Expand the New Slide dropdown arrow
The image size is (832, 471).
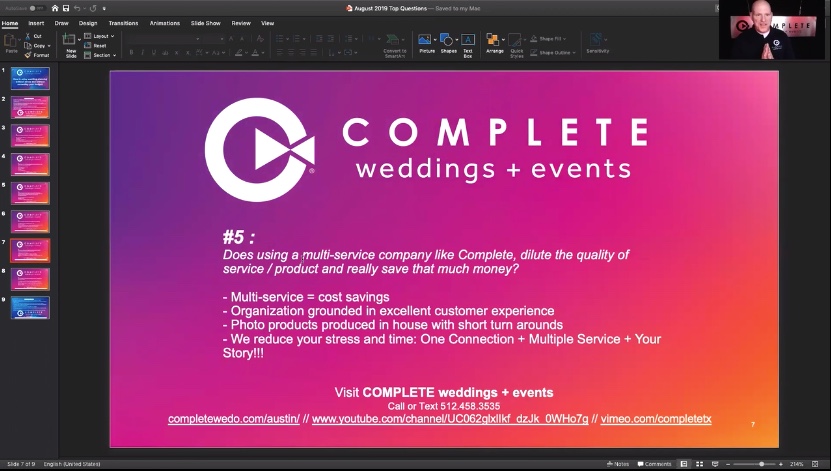(80, 40)
